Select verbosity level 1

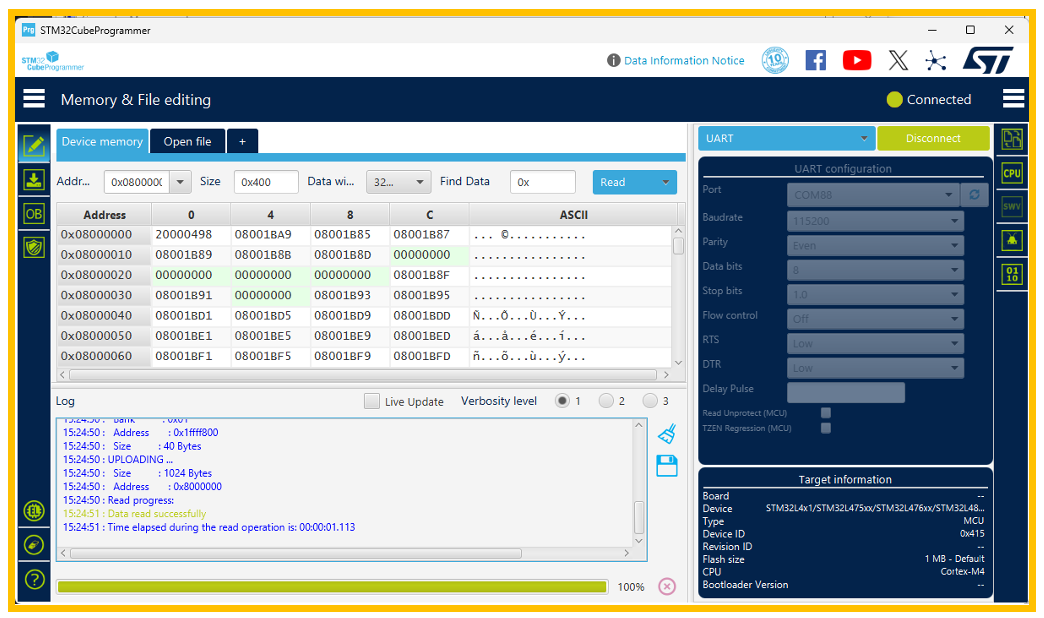tap(563, 401)
